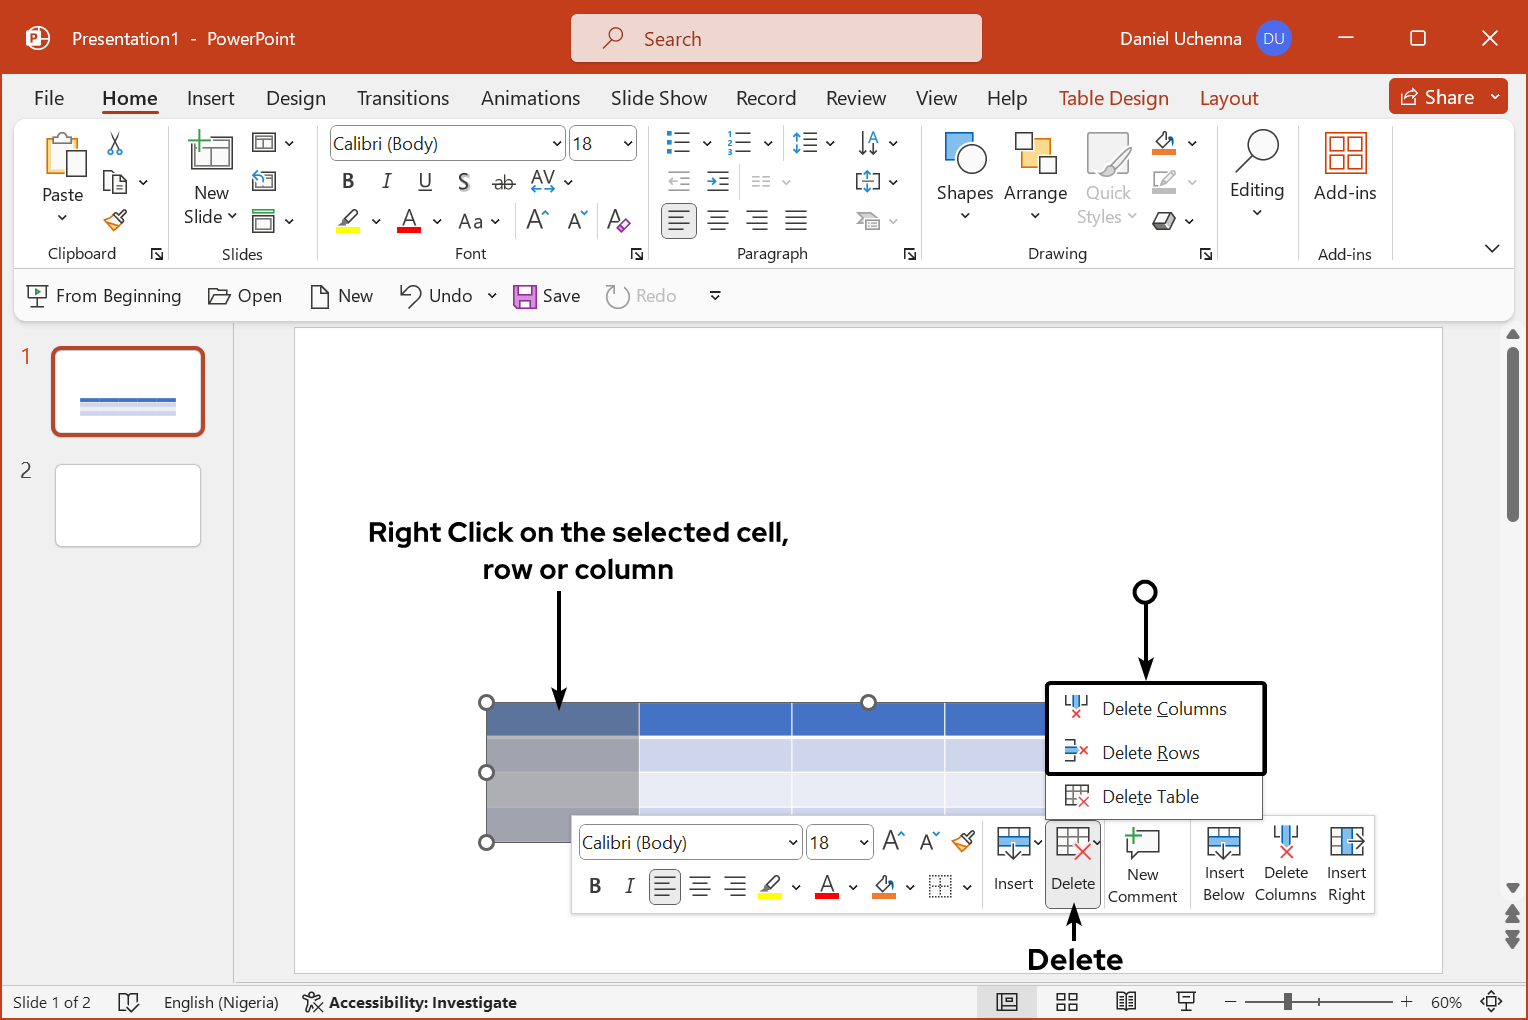Image resolution: width=1528 pixels, height=1020 pixels.
Task: Choose Delete Rows from the menu
Action: click(1150, 753)
